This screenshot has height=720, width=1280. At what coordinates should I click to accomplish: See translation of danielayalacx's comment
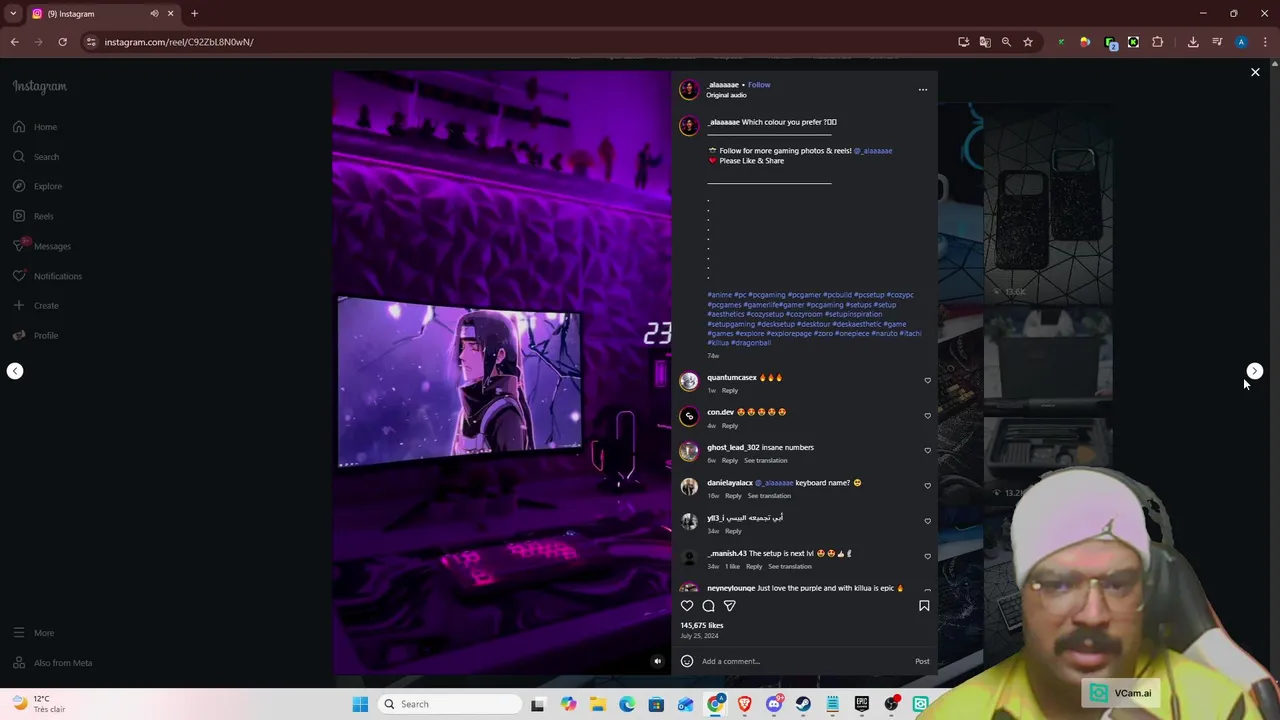point(769,496)
